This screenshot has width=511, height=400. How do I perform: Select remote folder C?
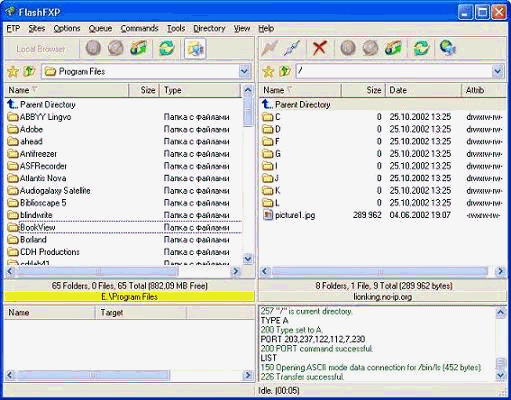click(271, 117)
